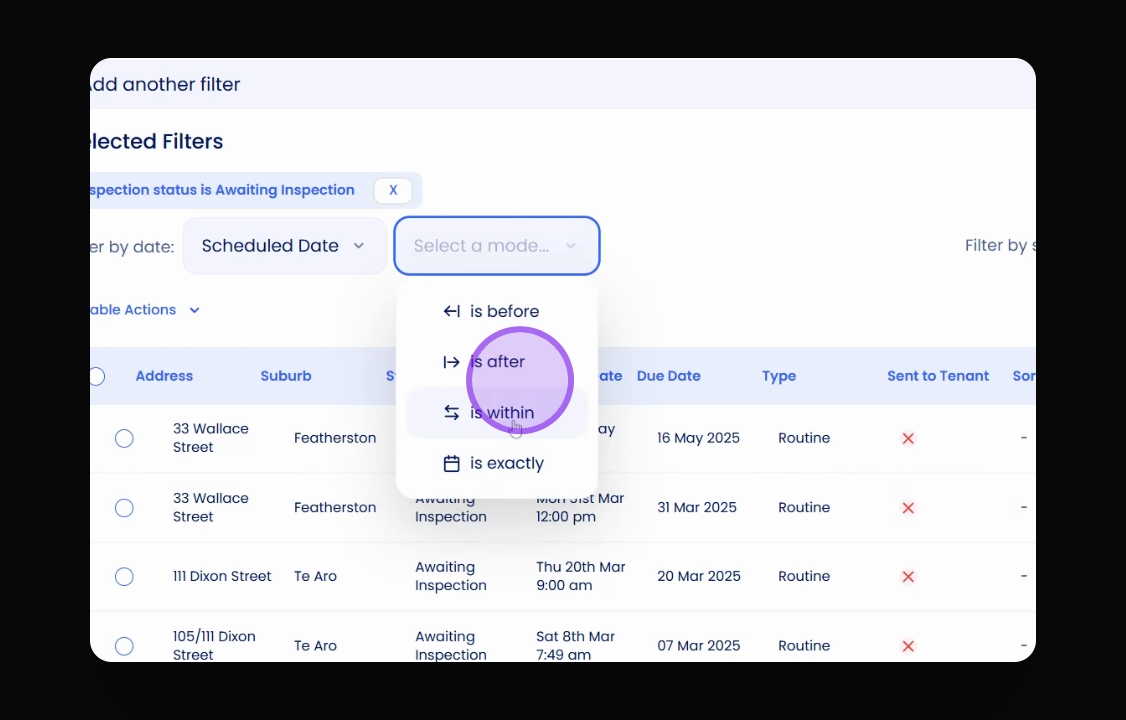Click the '31 Mar 2025' due date cell

coord(697,507)
